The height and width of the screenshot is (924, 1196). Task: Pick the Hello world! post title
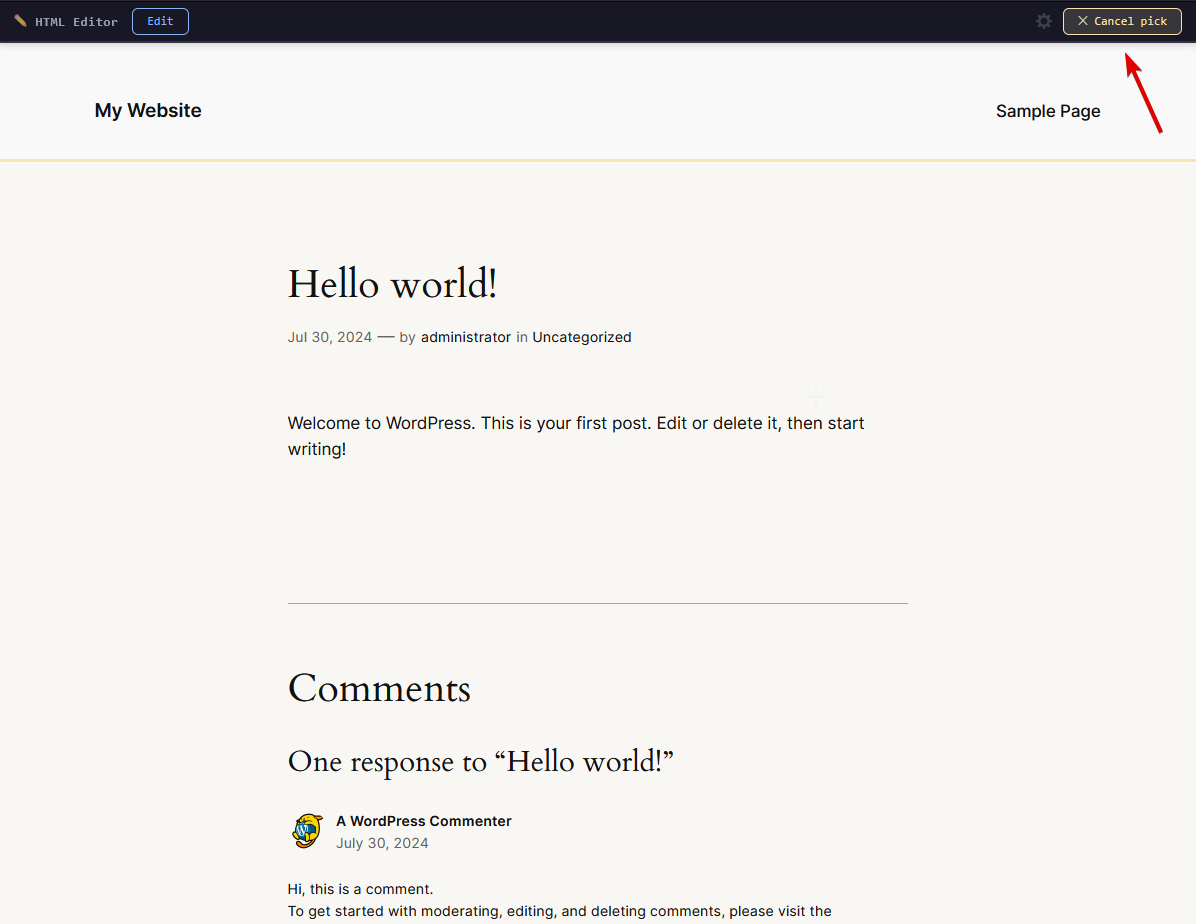pos(392,285)
